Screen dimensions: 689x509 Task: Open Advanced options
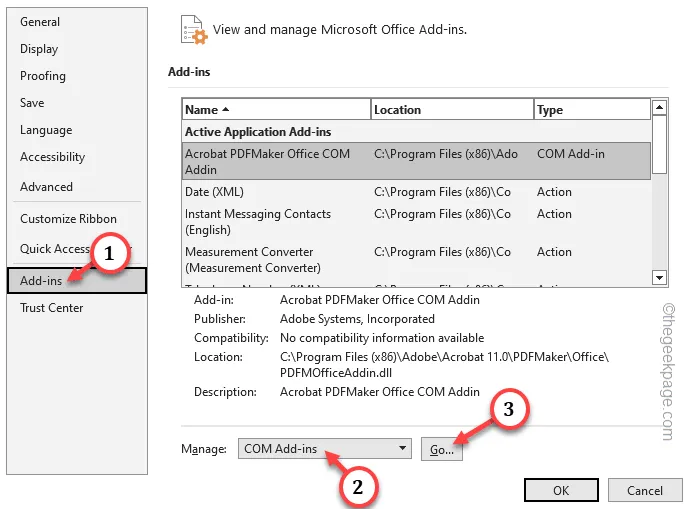point(46,186)
